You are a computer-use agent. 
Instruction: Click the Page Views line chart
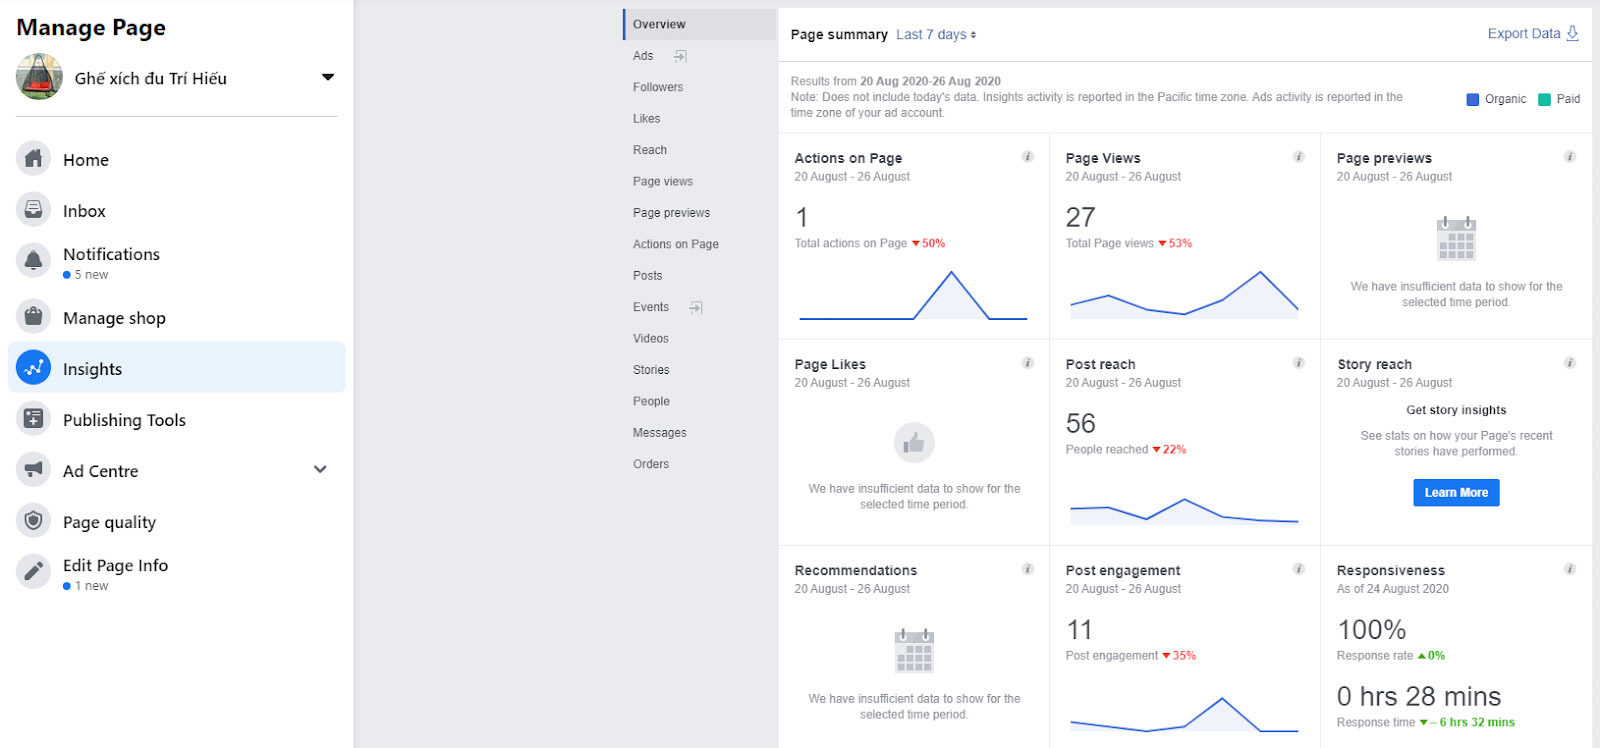click(x=1184, y=294)
